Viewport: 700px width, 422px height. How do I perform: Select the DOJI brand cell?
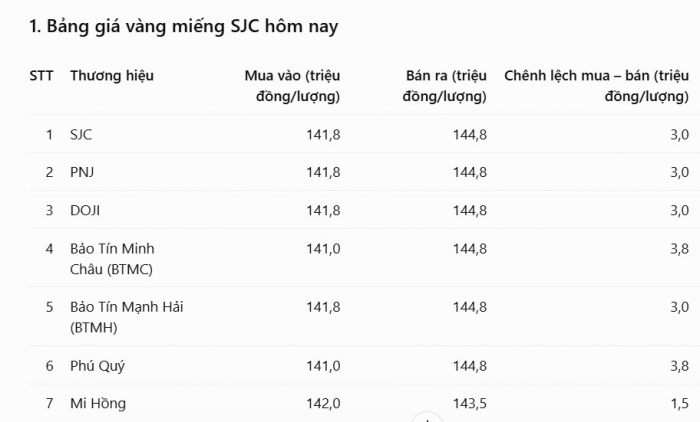coord(85,210)
